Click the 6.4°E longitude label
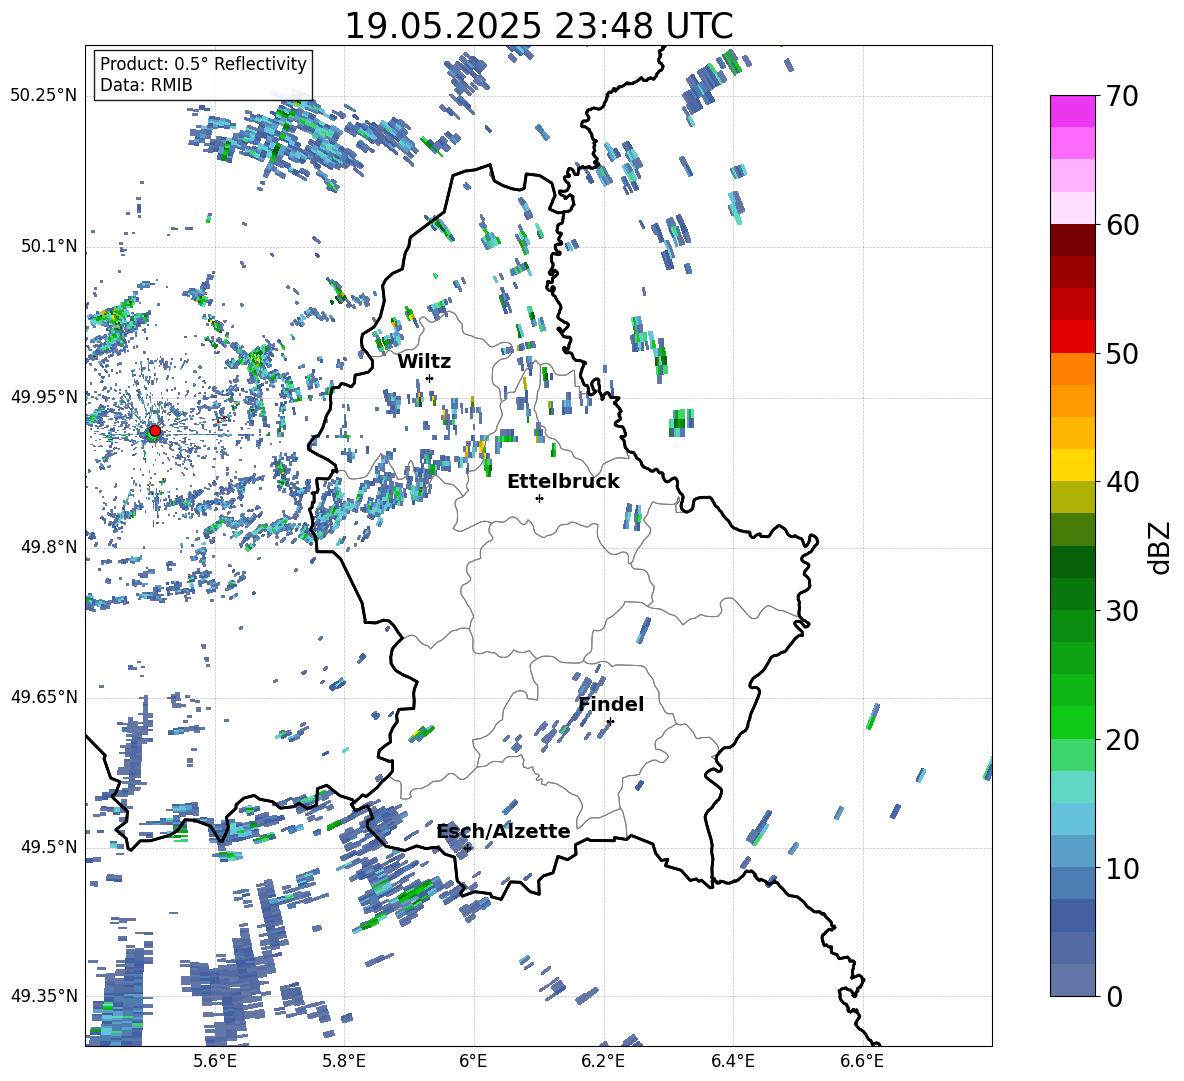 click(732, 1061)
